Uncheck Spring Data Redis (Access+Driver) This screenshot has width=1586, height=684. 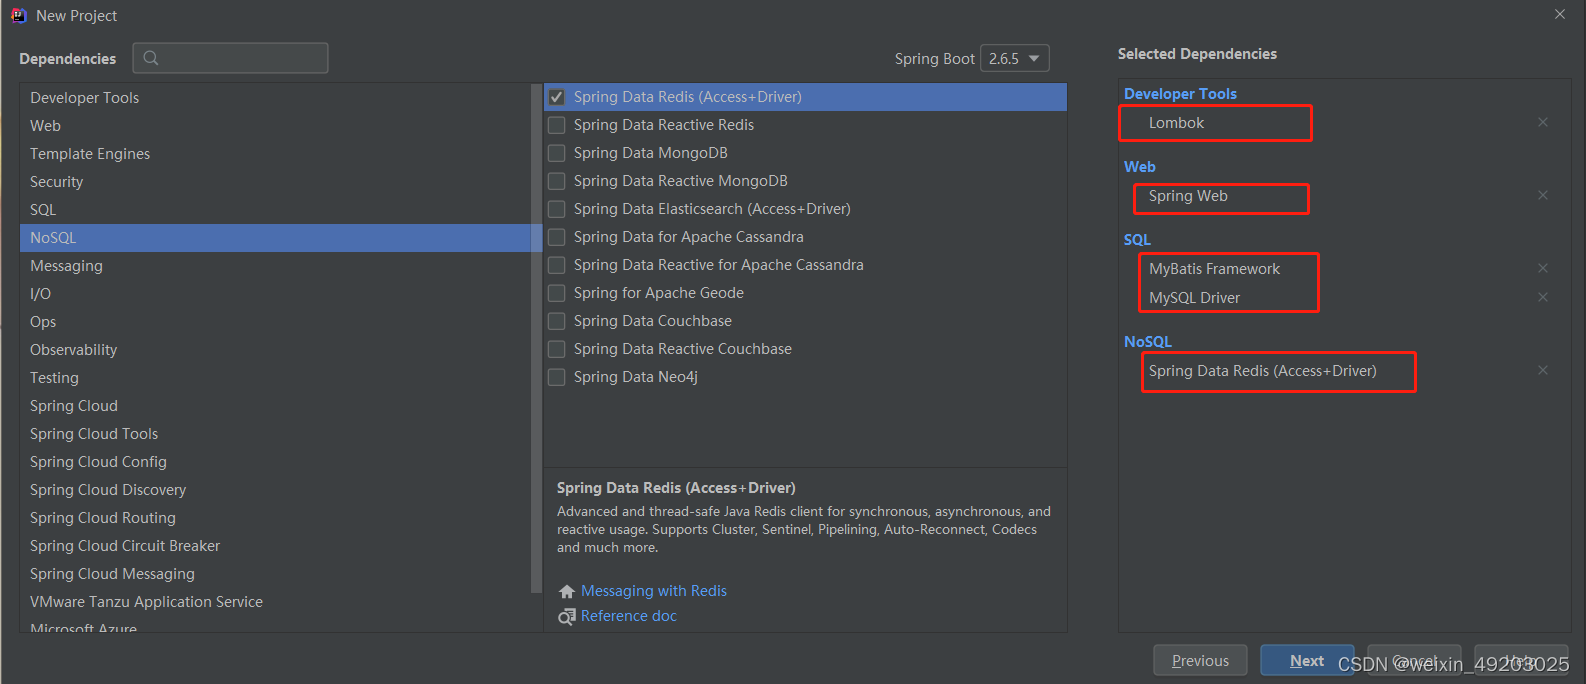click(x=557, y=97)
